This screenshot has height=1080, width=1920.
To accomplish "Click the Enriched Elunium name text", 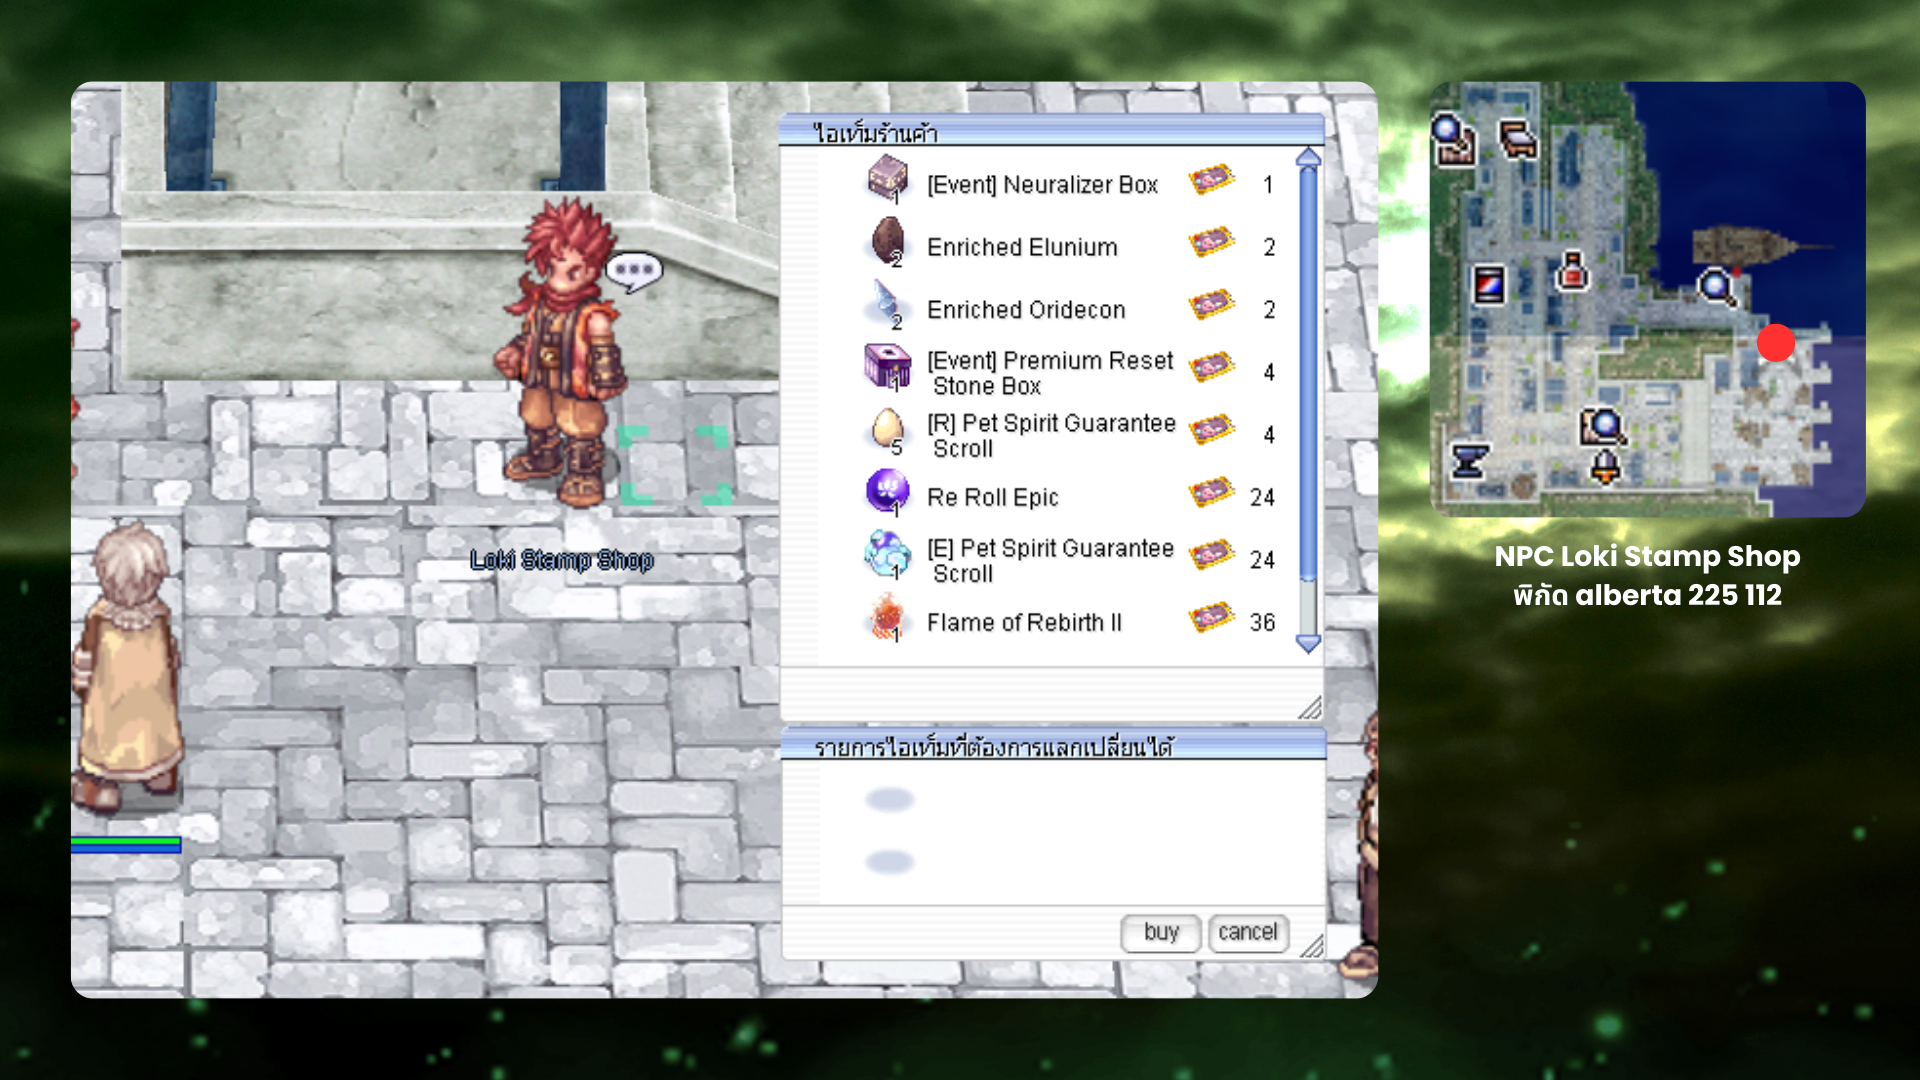I will click(x=1022, y=247).
